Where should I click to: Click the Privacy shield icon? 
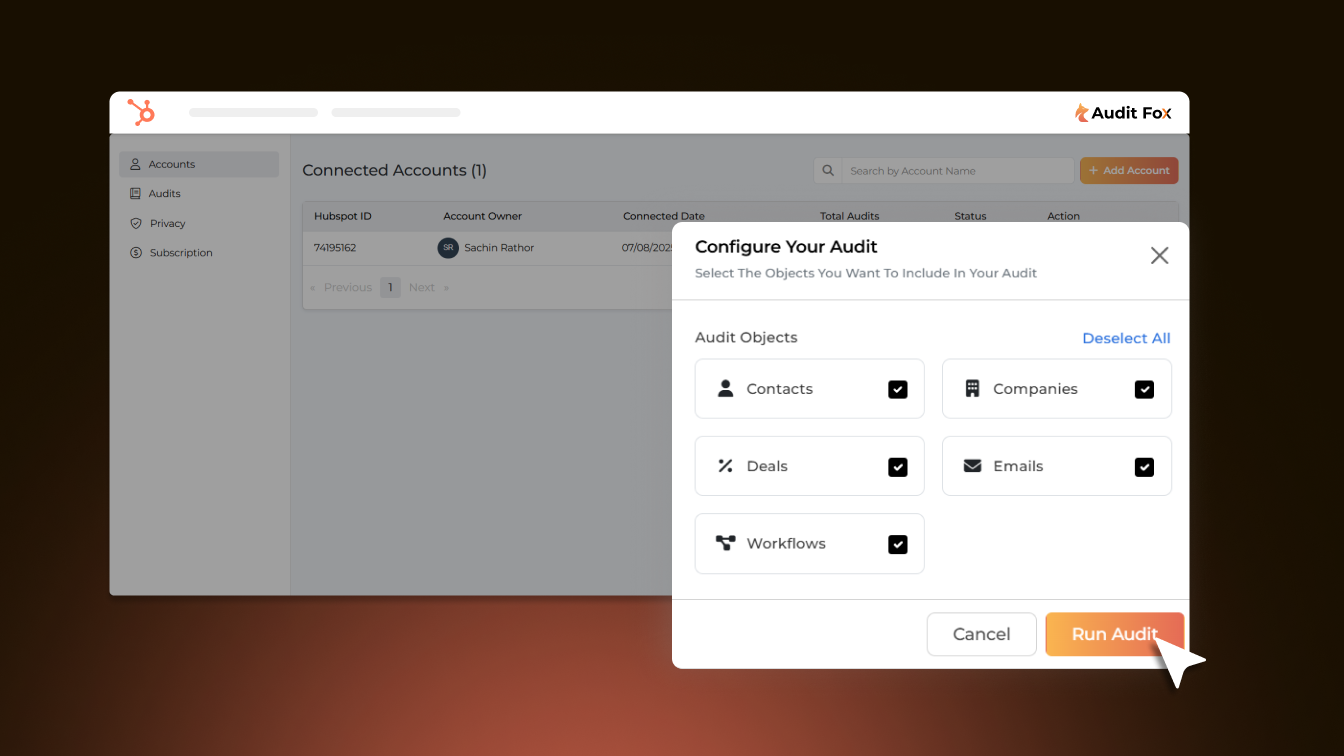pos(135,223)
